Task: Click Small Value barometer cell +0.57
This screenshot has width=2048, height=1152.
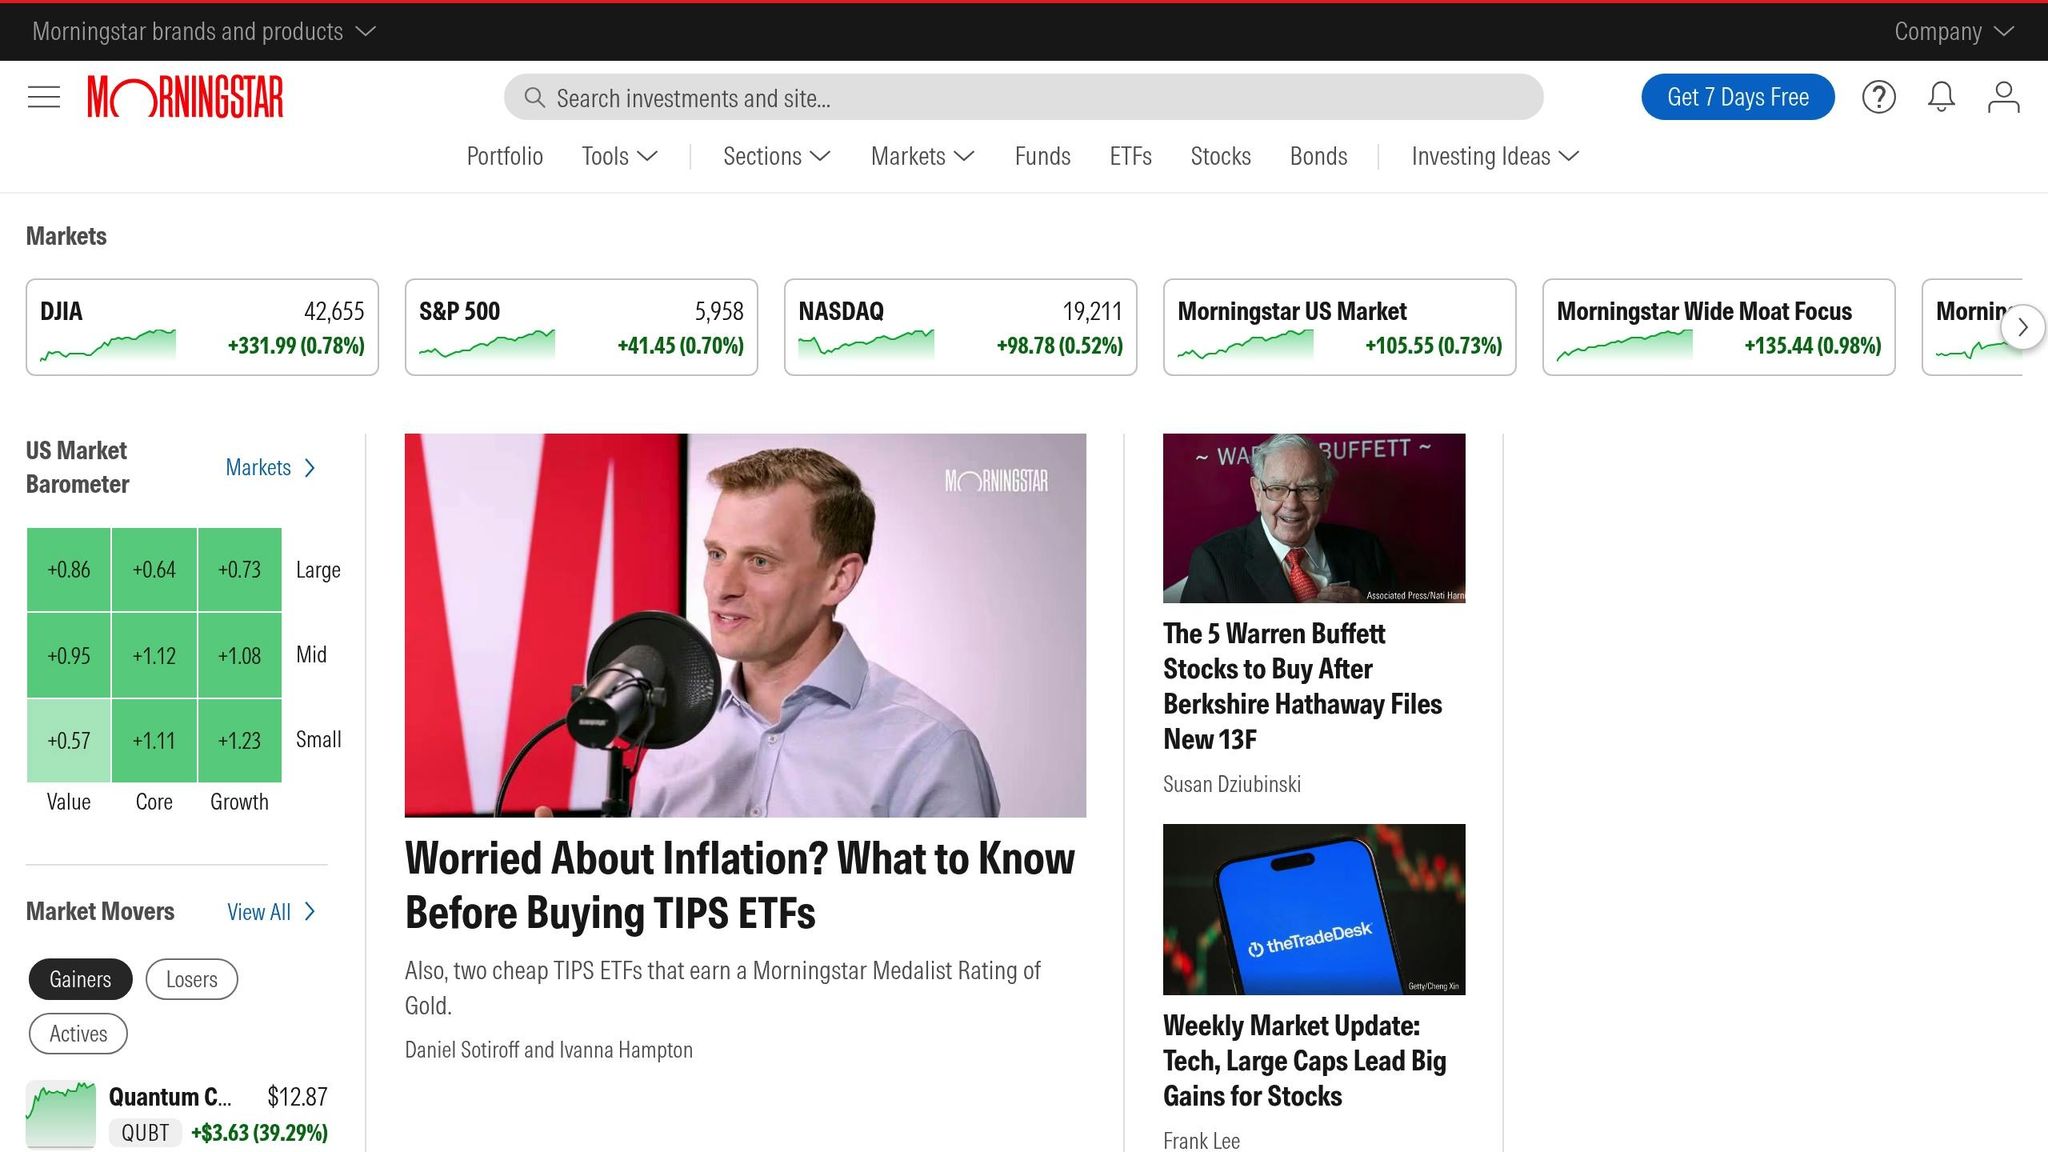Action: pos(68,740)
